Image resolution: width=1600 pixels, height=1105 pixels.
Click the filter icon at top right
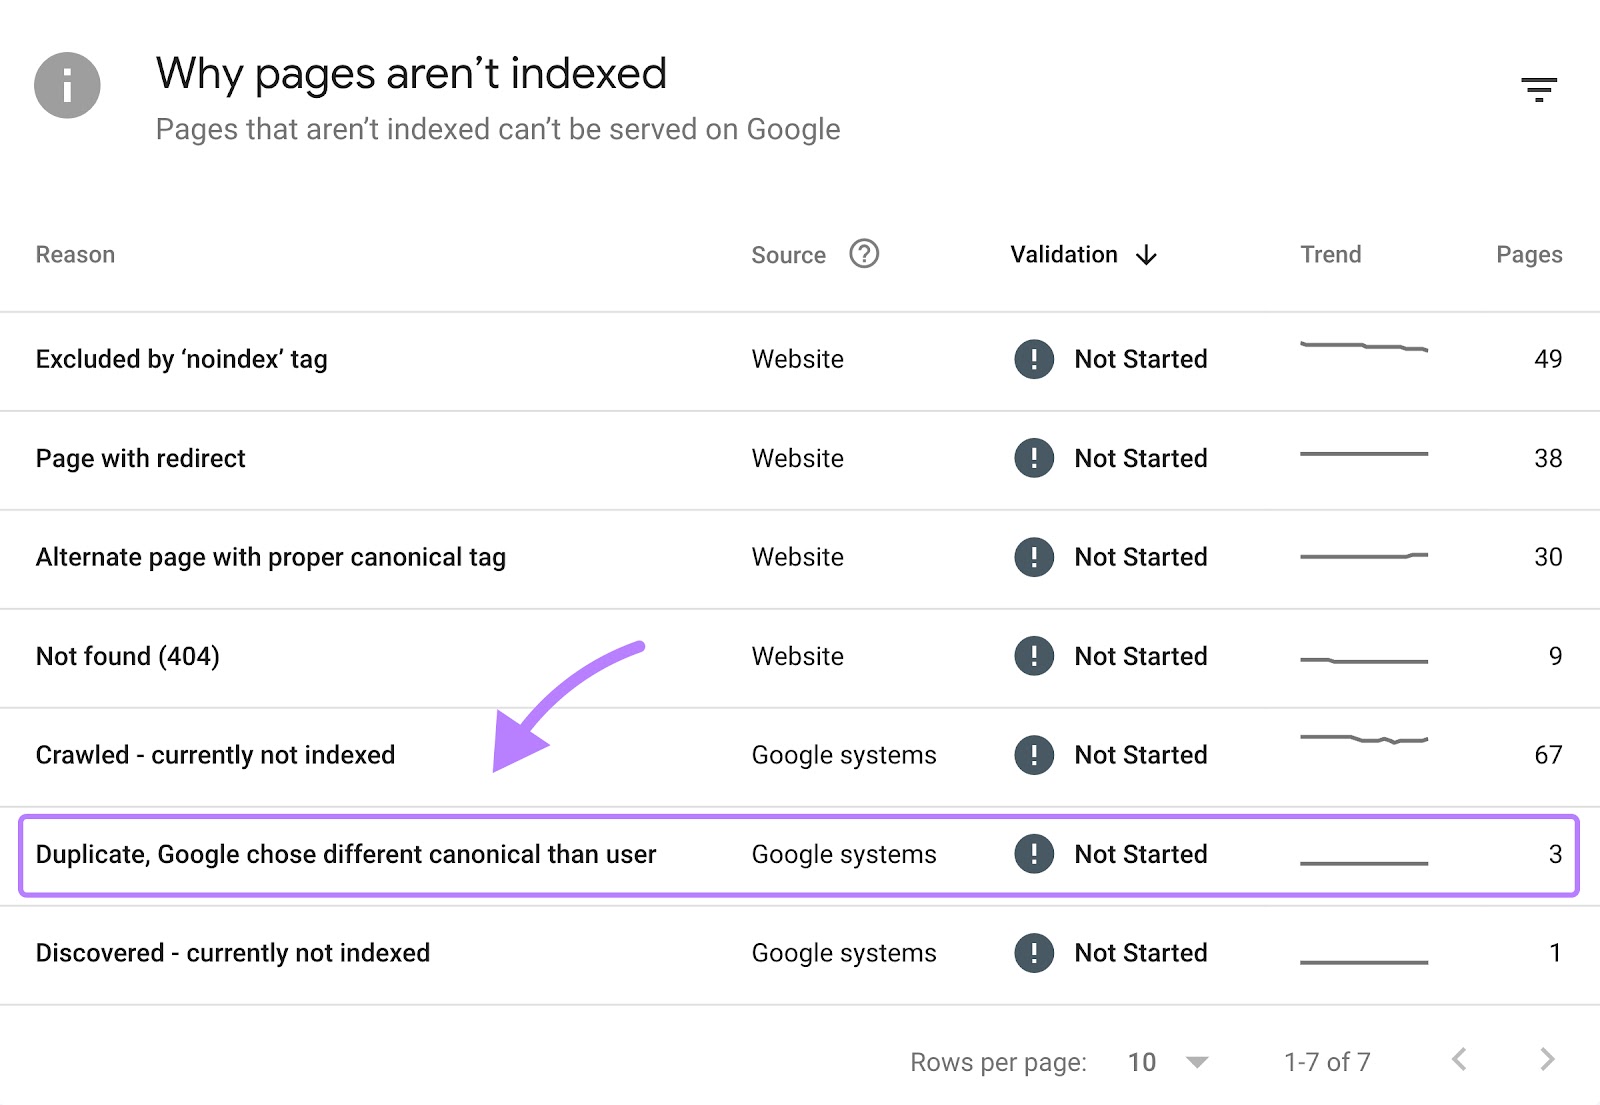pyautogui.click(x=1539, y=90)
